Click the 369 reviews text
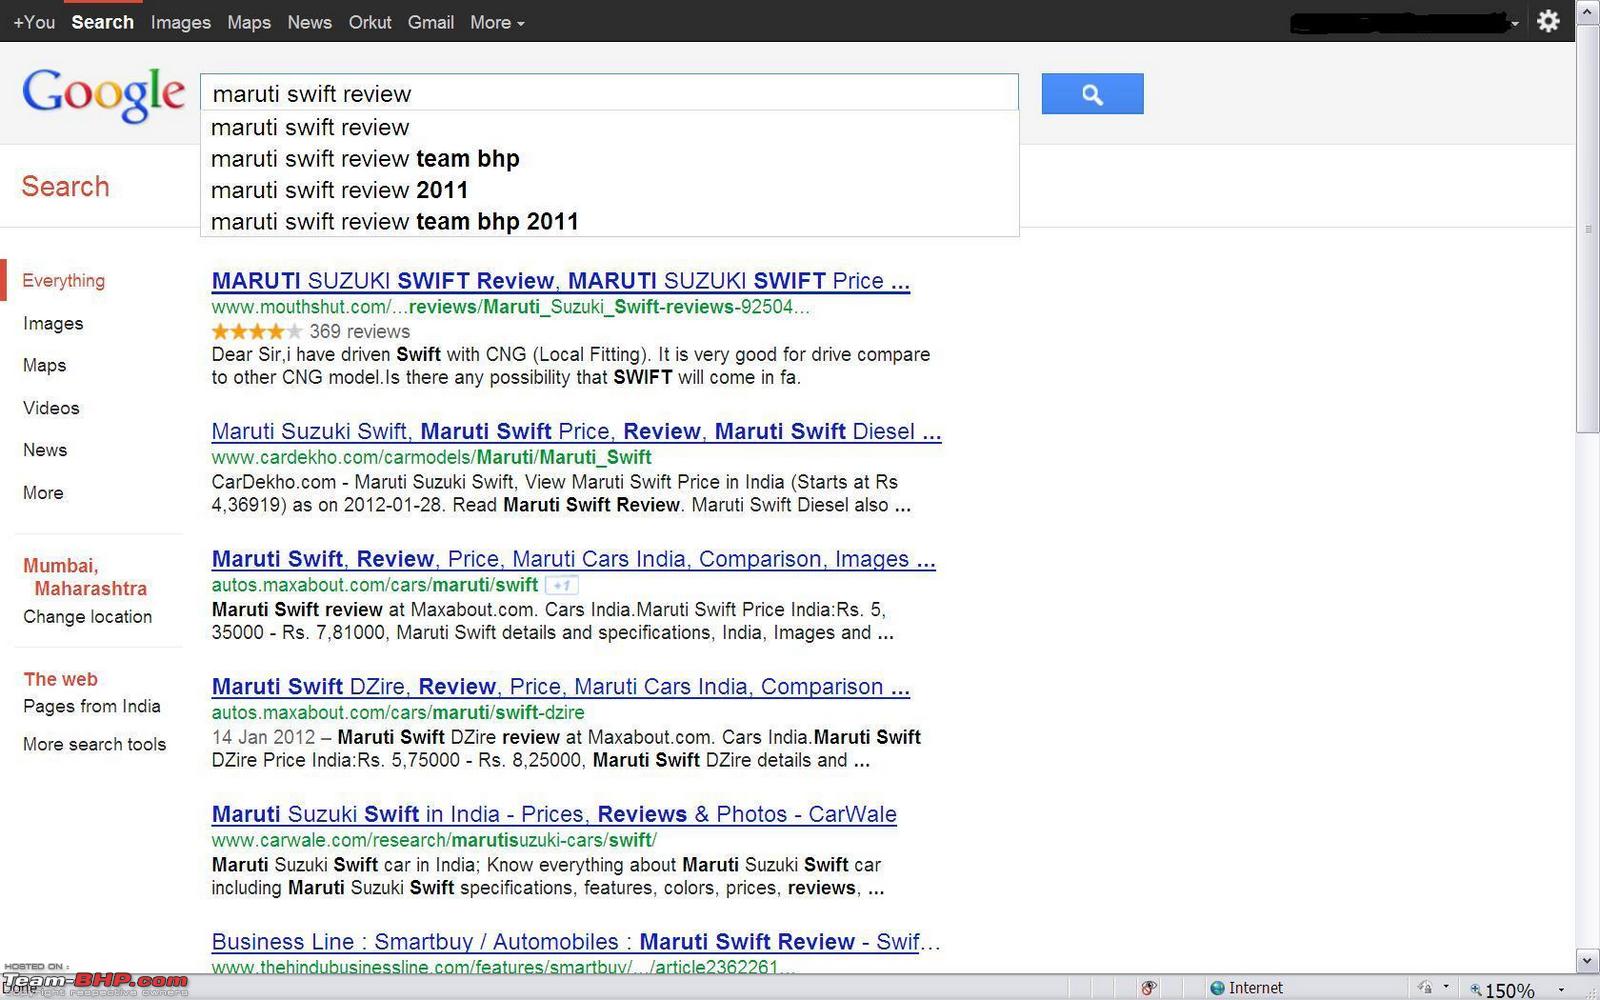The image size is (1600, 1000). point(359,331)
